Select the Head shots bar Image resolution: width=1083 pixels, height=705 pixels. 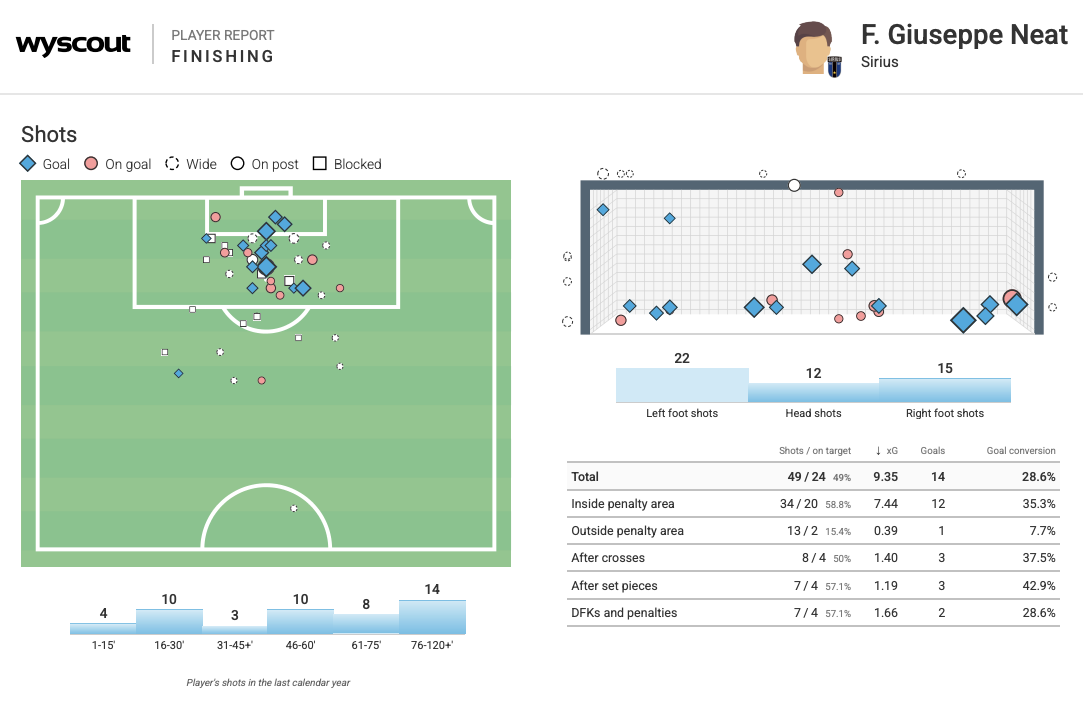click(x=813, y=392)
